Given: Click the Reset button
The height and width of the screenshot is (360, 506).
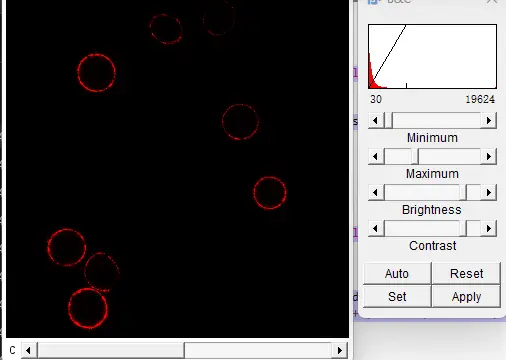Looking at the screenshot, I should click(x=466, y=274).
